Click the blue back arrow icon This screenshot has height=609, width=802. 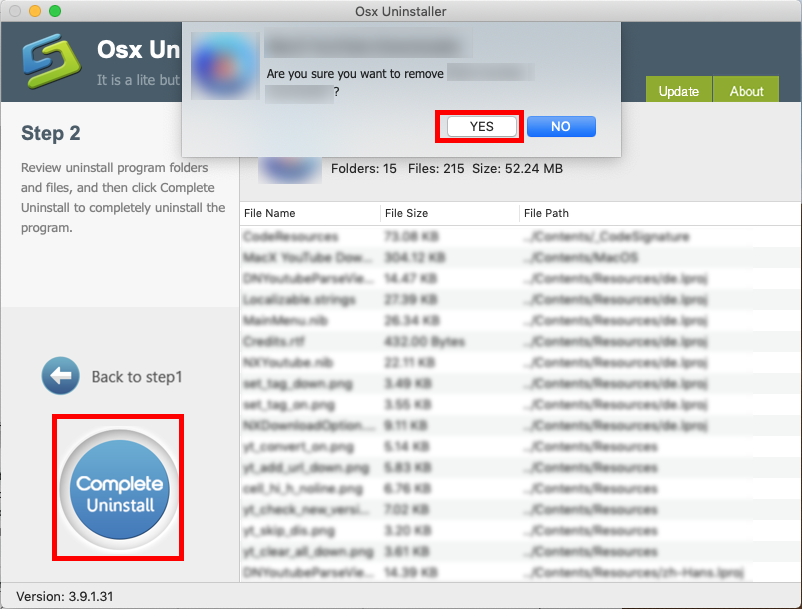click(x=60, y=376)
